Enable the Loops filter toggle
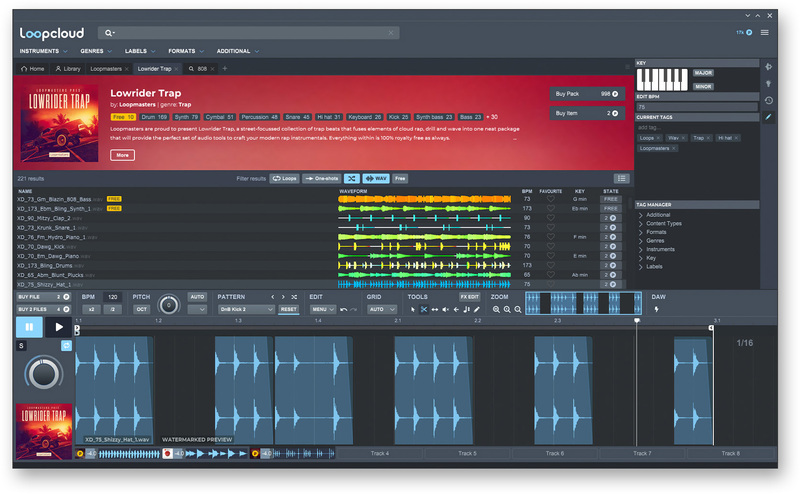The image size is (800, 494). pos(284,178)
